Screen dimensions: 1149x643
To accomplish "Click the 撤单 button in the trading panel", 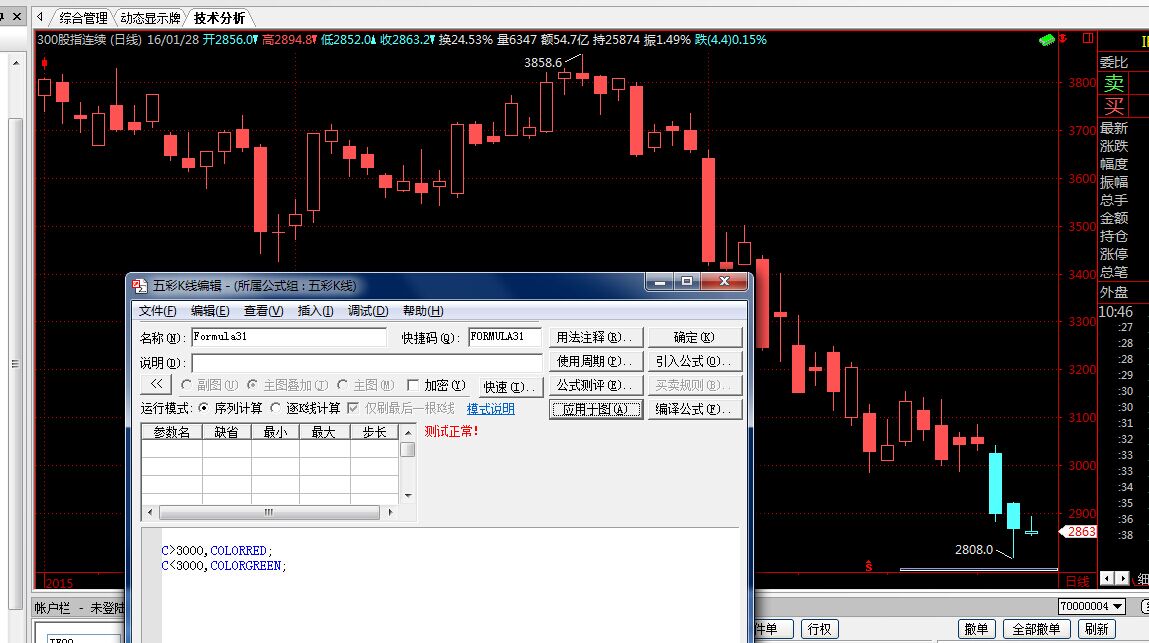I will click(976, 629).
